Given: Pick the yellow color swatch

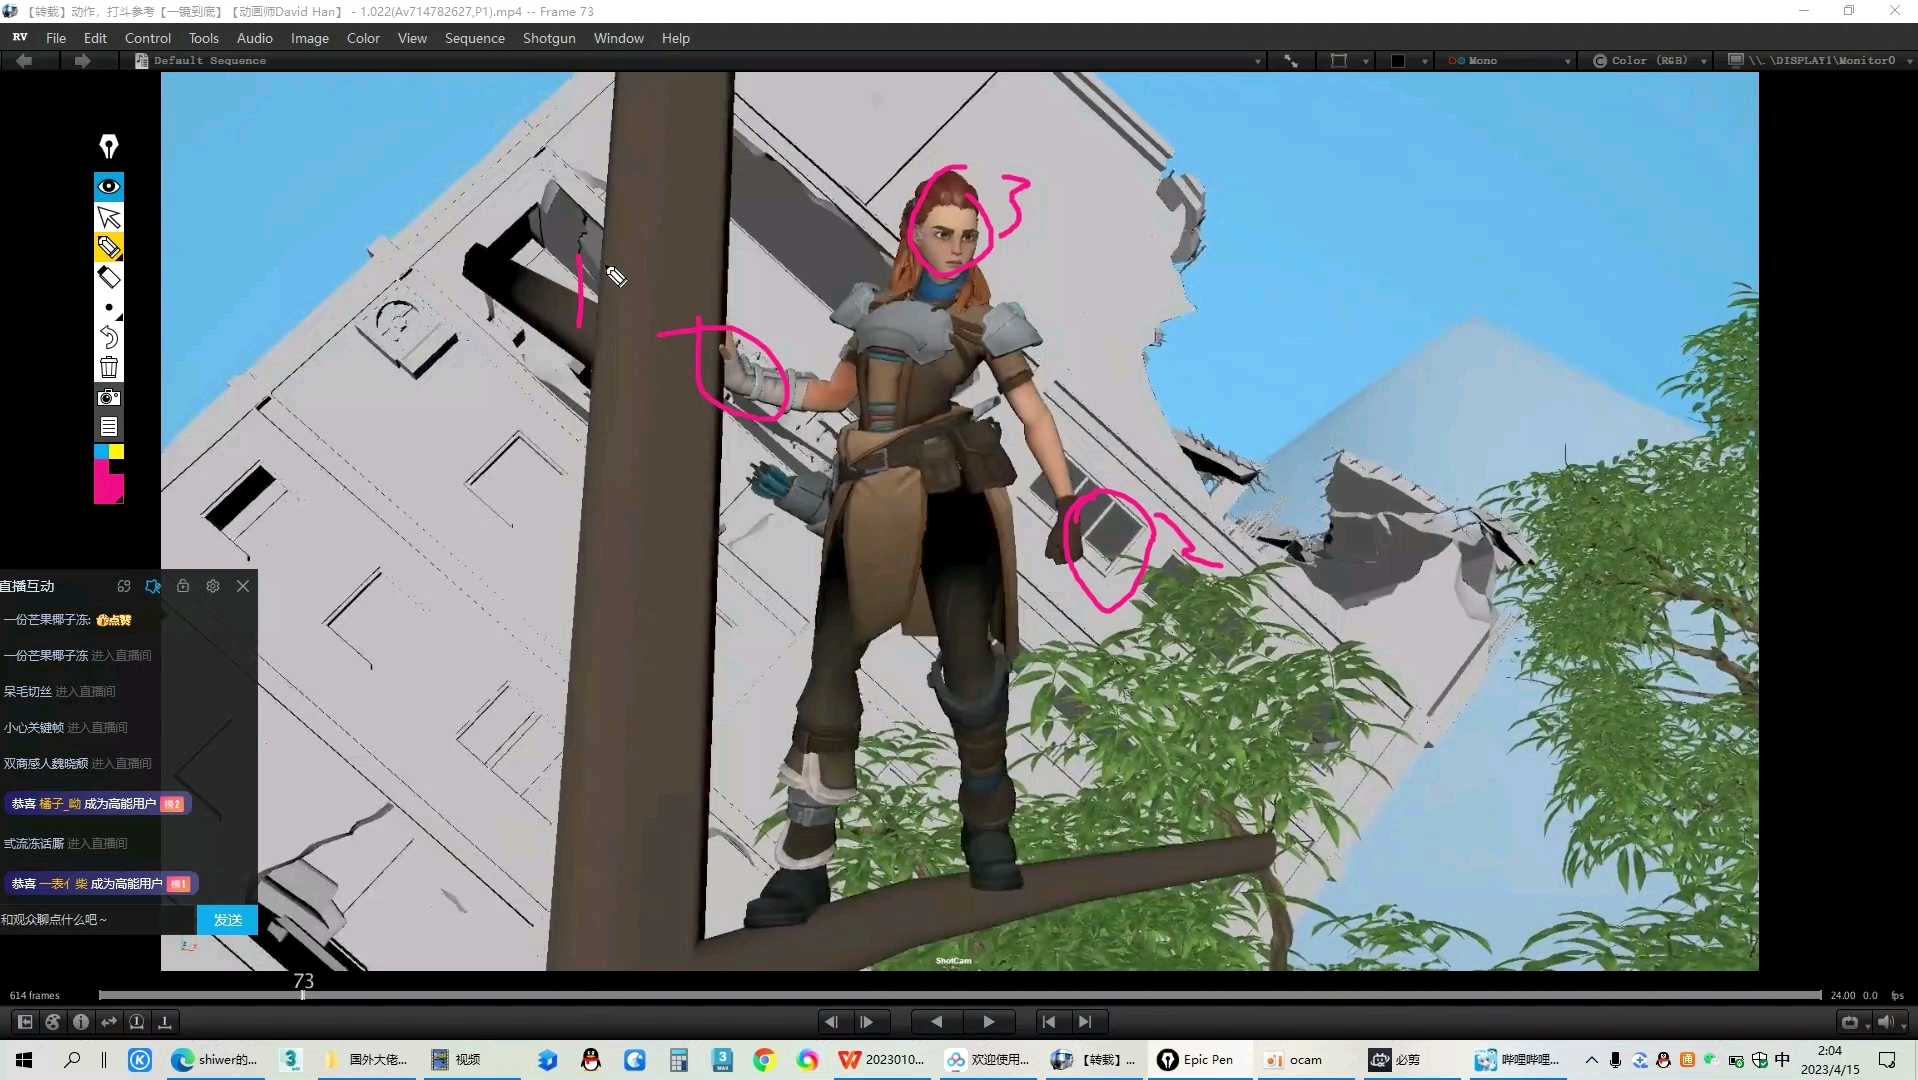Looking at the screenshot, I should (117, 452).
